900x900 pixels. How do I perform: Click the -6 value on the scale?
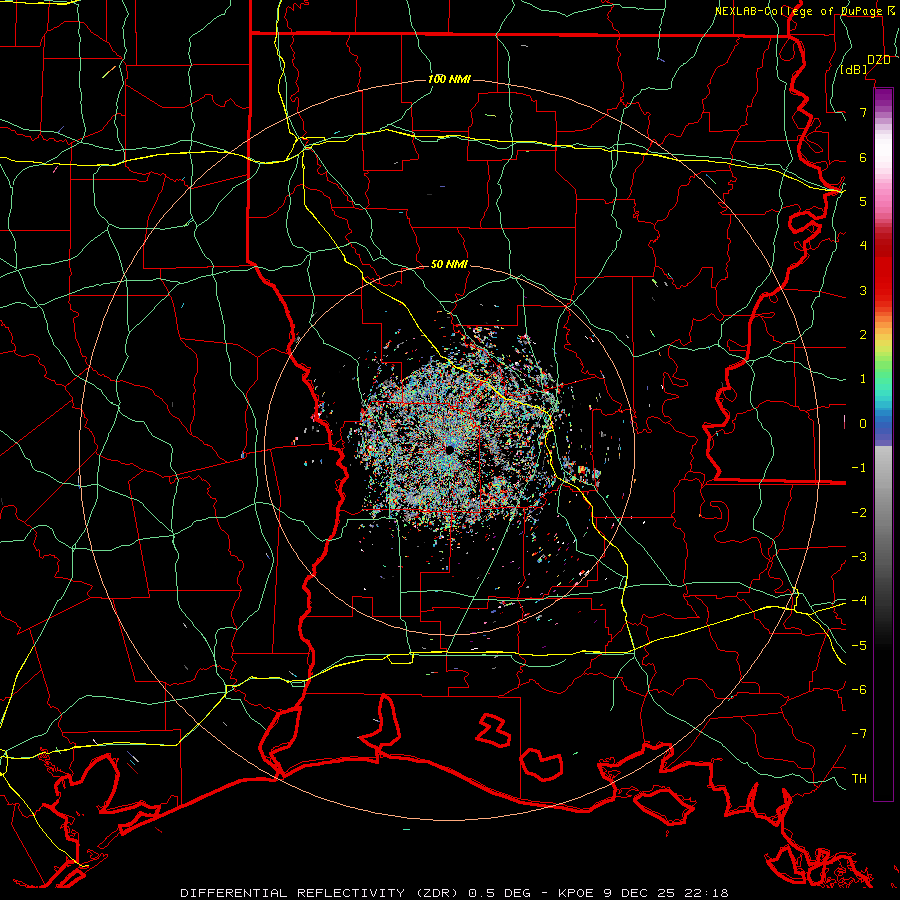coord(859,690)
